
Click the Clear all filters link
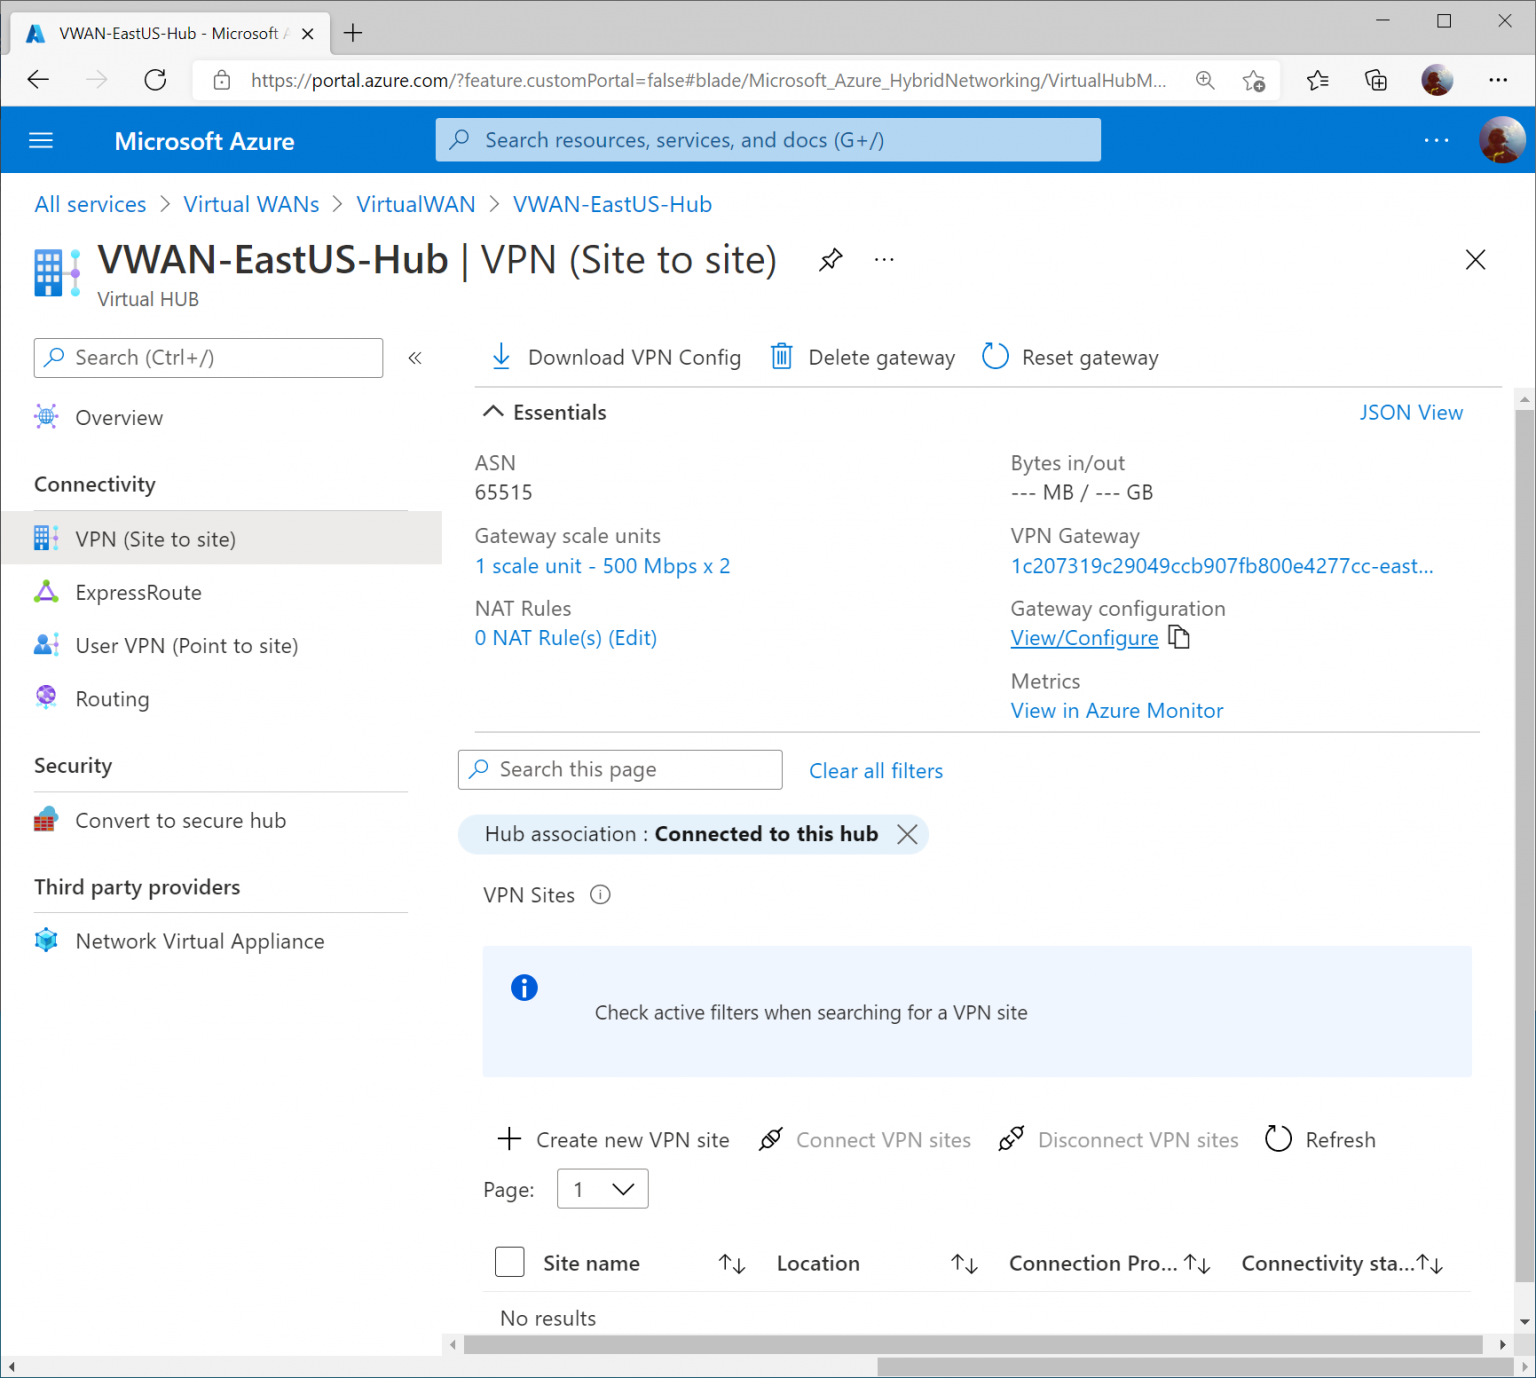(875, 770)
